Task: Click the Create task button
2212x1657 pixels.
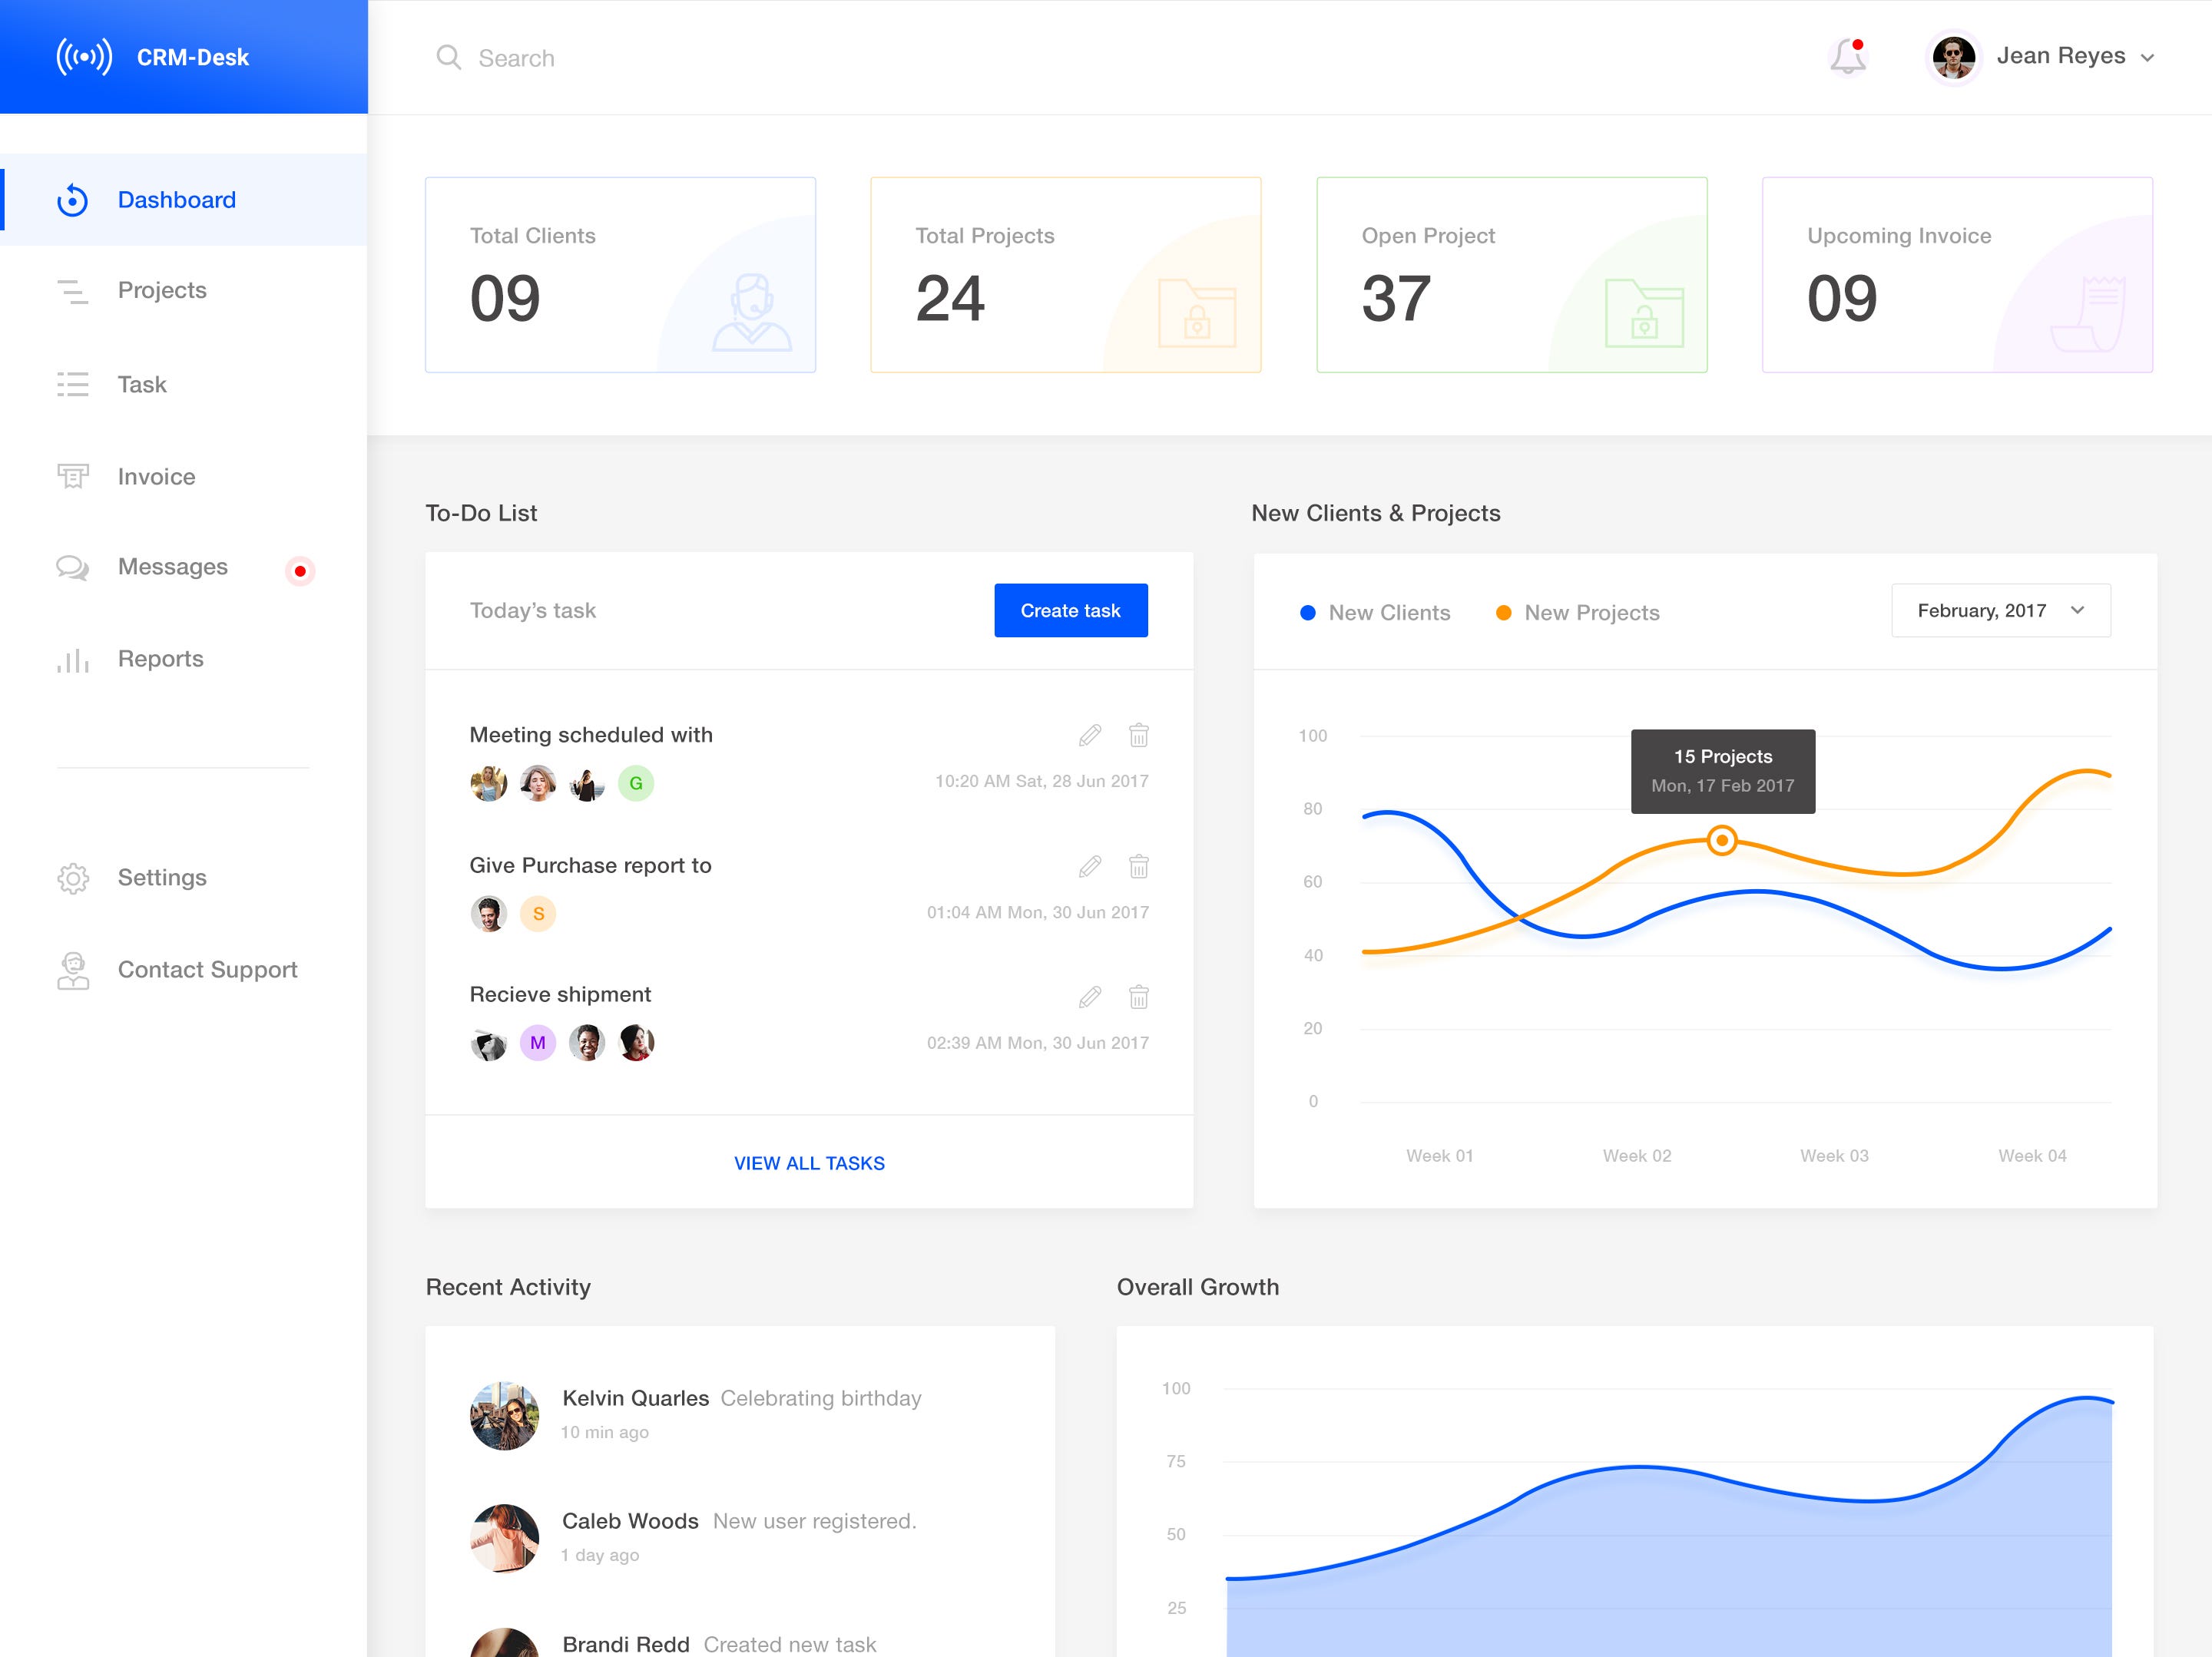Action: tap(1070, 610)
